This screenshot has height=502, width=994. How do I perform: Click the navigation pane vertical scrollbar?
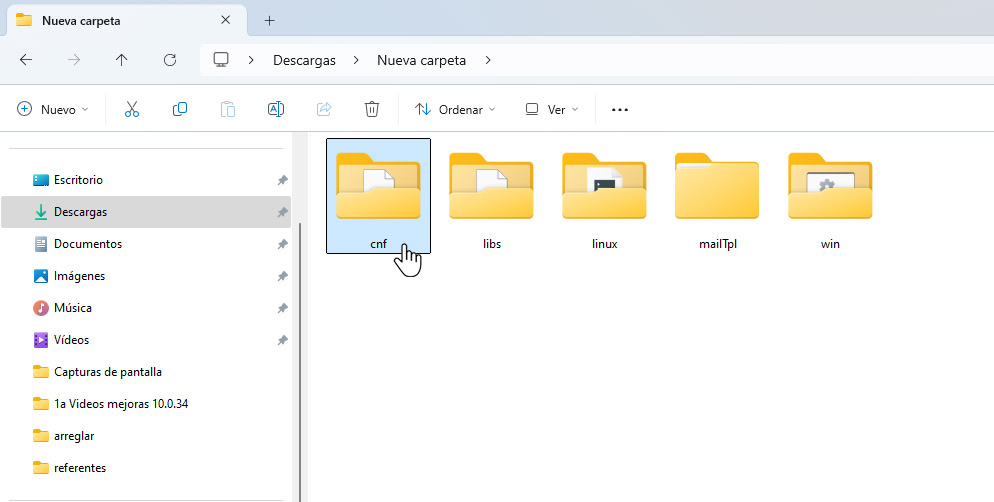(x=299, y=350)
